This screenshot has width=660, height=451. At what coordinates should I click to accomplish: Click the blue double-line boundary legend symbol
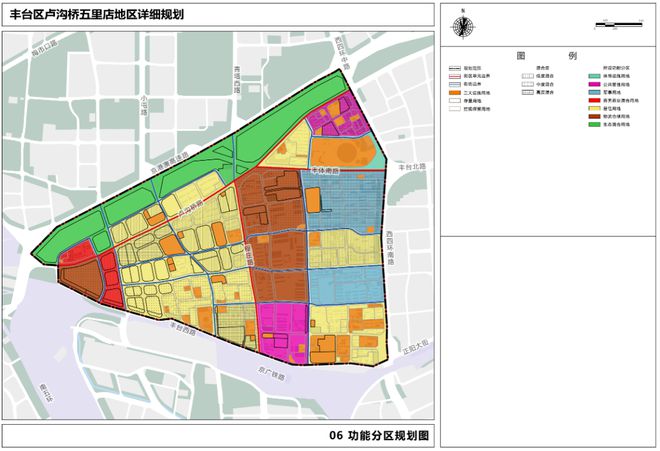(x=455, y=84)
